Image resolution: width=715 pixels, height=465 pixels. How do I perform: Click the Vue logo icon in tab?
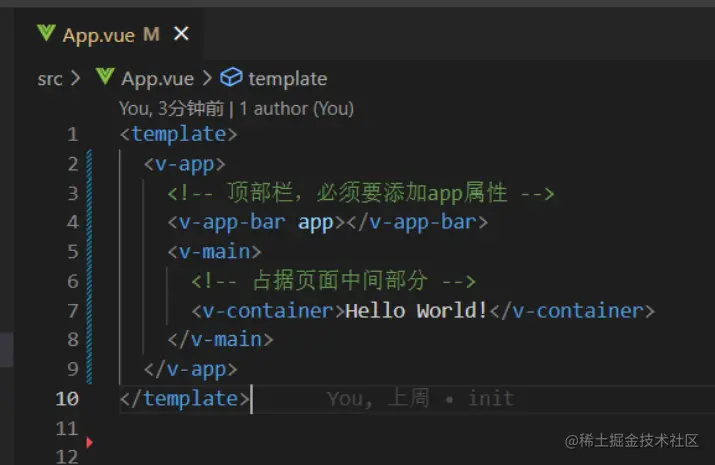coord(46,33)
